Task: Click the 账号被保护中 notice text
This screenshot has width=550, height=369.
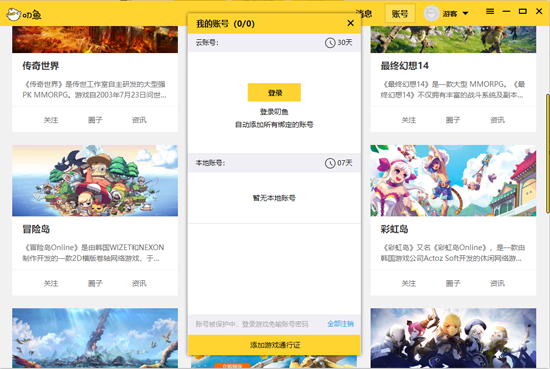Action: point(252,324)
